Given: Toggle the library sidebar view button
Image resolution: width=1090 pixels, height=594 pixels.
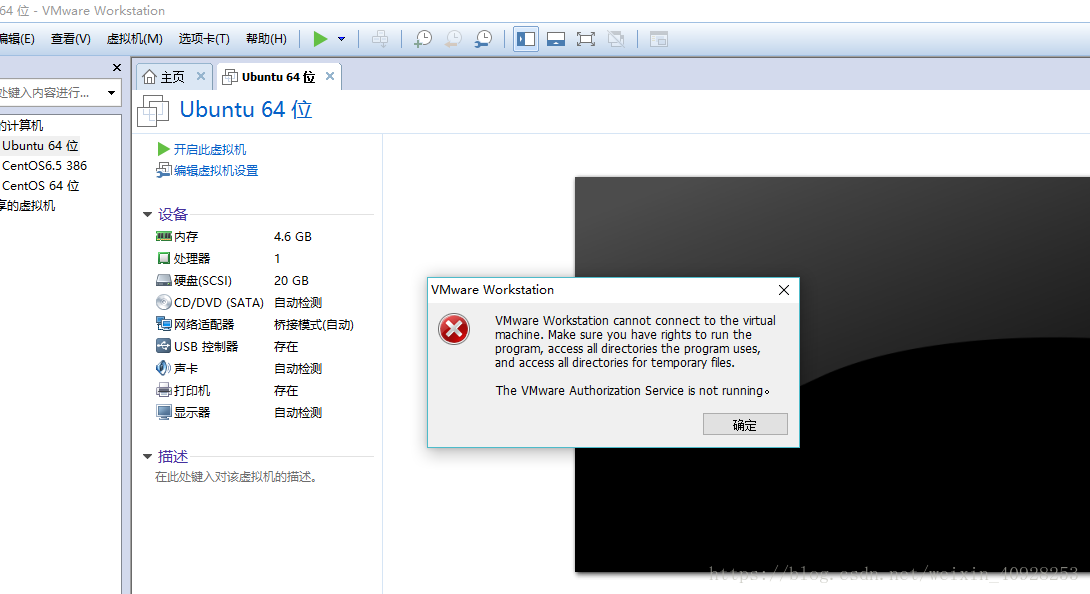Looking at the screenshot, I should coord(526,39).
